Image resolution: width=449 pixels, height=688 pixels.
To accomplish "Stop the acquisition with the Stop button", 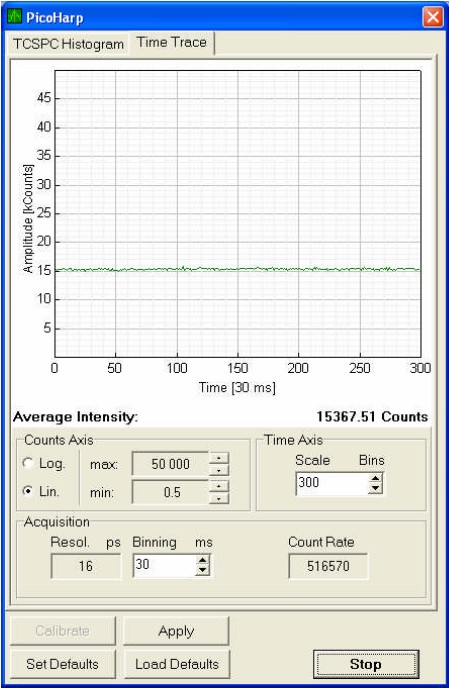I will (x=366, y=664).
